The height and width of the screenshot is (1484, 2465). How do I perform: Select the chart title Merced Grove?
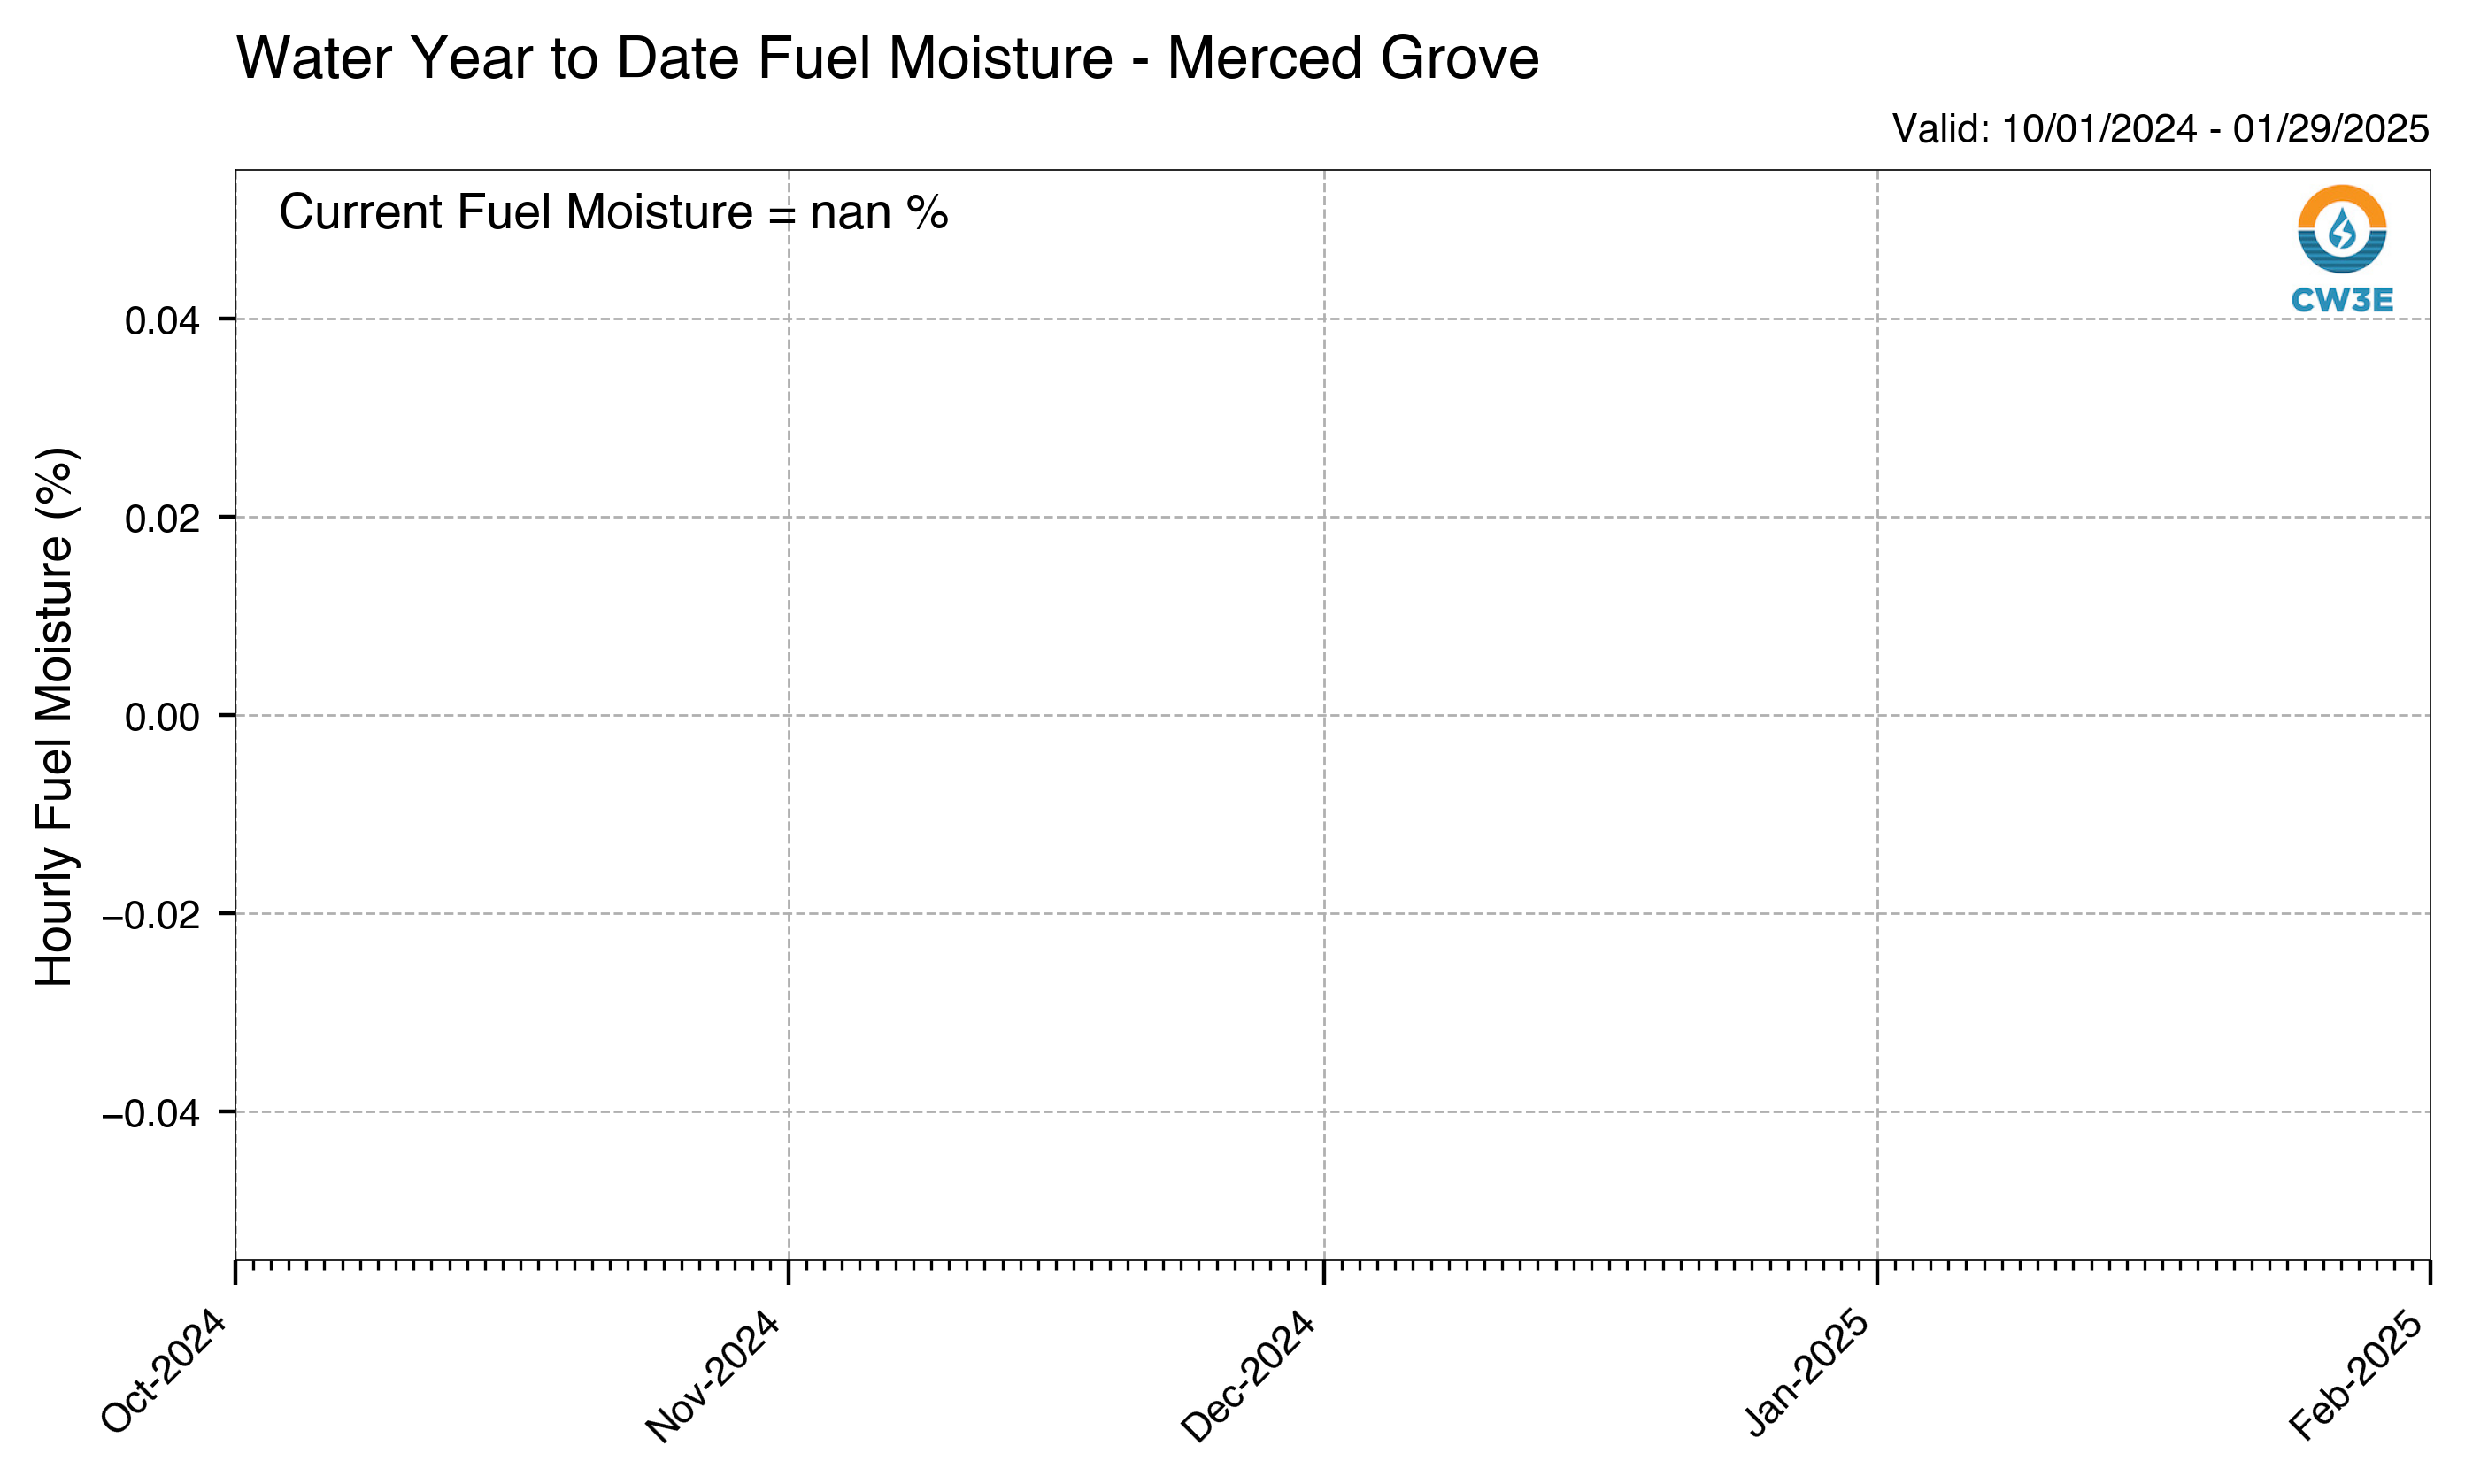tap(887, 58)
